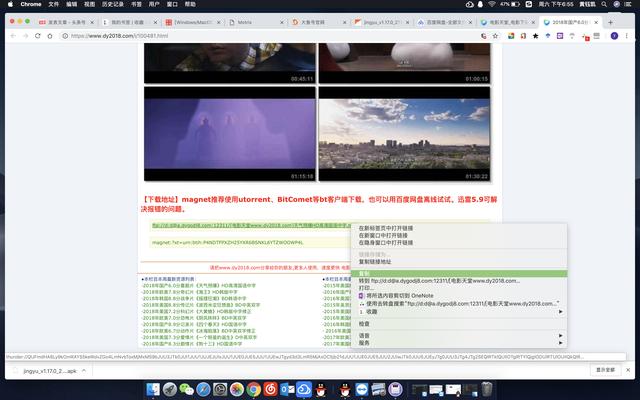Click the home icon beside reload
Screen dimensions: 640x400
pyautogui.click(x=50, y=36)
